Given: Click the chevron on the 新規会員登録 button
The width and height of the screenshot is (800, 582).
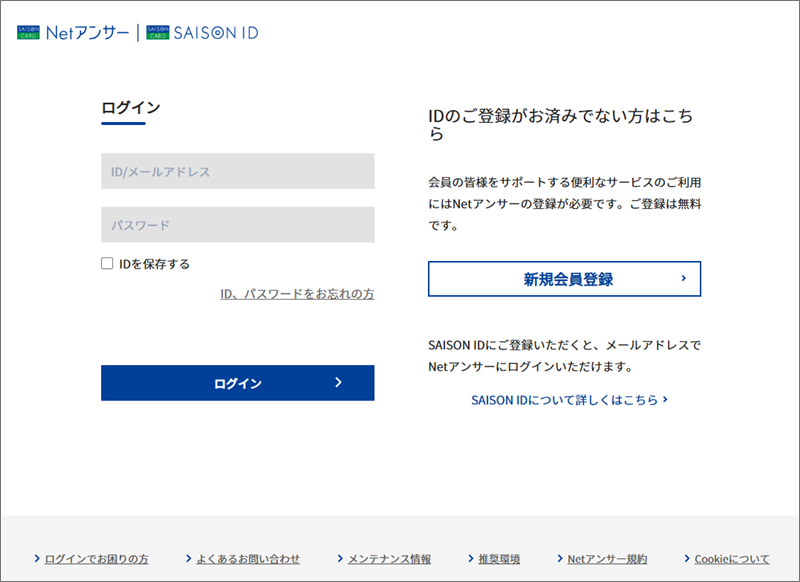Looking at the screenshot, I should click(683, 279).
